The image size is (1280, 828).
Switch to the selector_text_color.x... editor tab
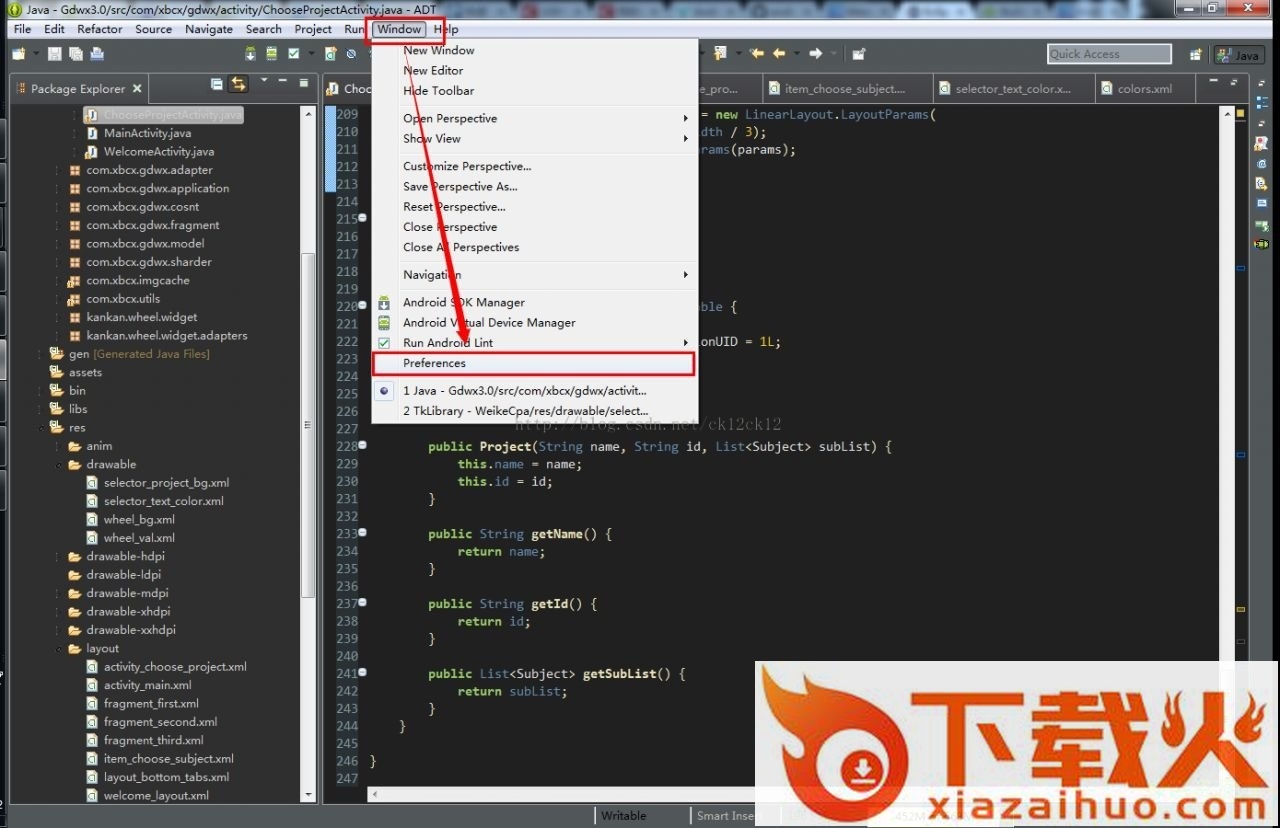1012,89
